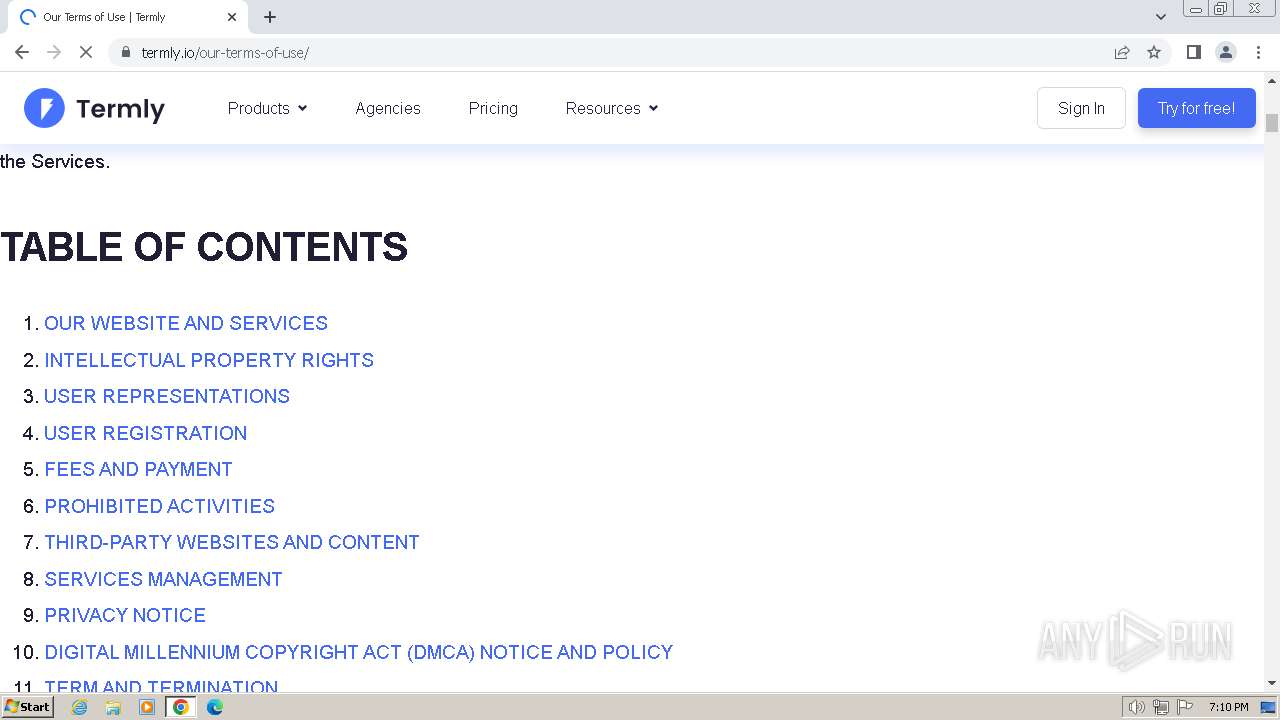1280x720 pixels.
Task: Click the Show desktop button
Action: [1269, 707]
